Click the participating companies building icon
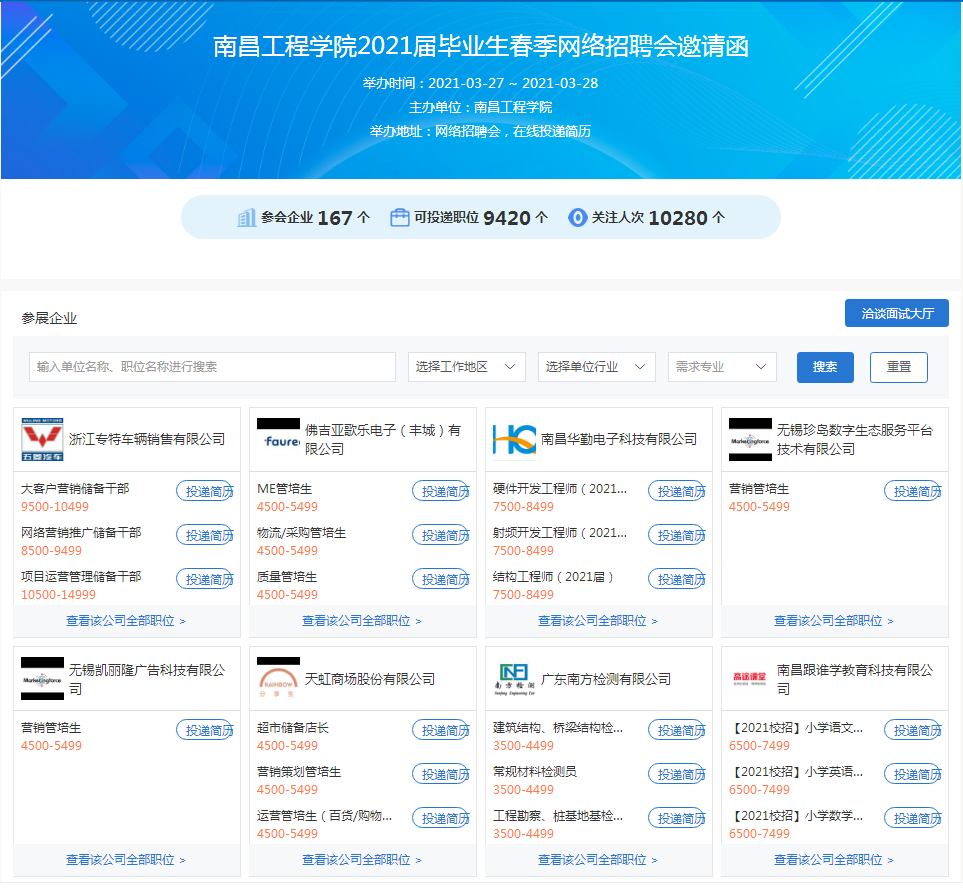Screen dimensions: 963x888 246,218
